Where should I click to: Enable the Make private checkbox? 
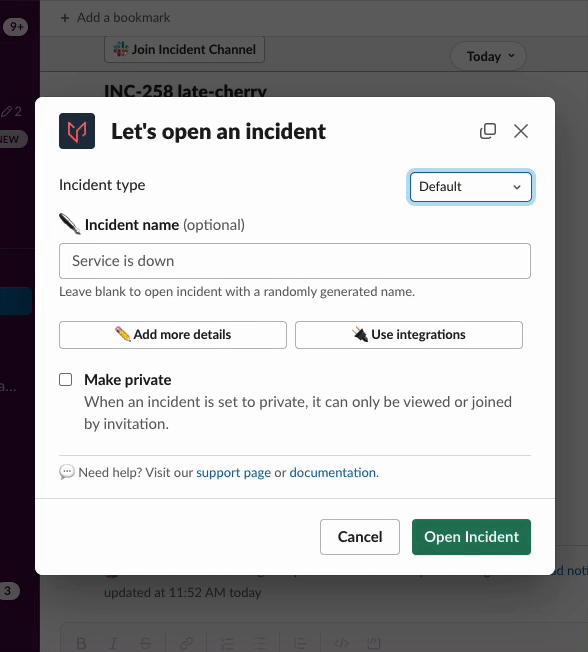[65, 380]
